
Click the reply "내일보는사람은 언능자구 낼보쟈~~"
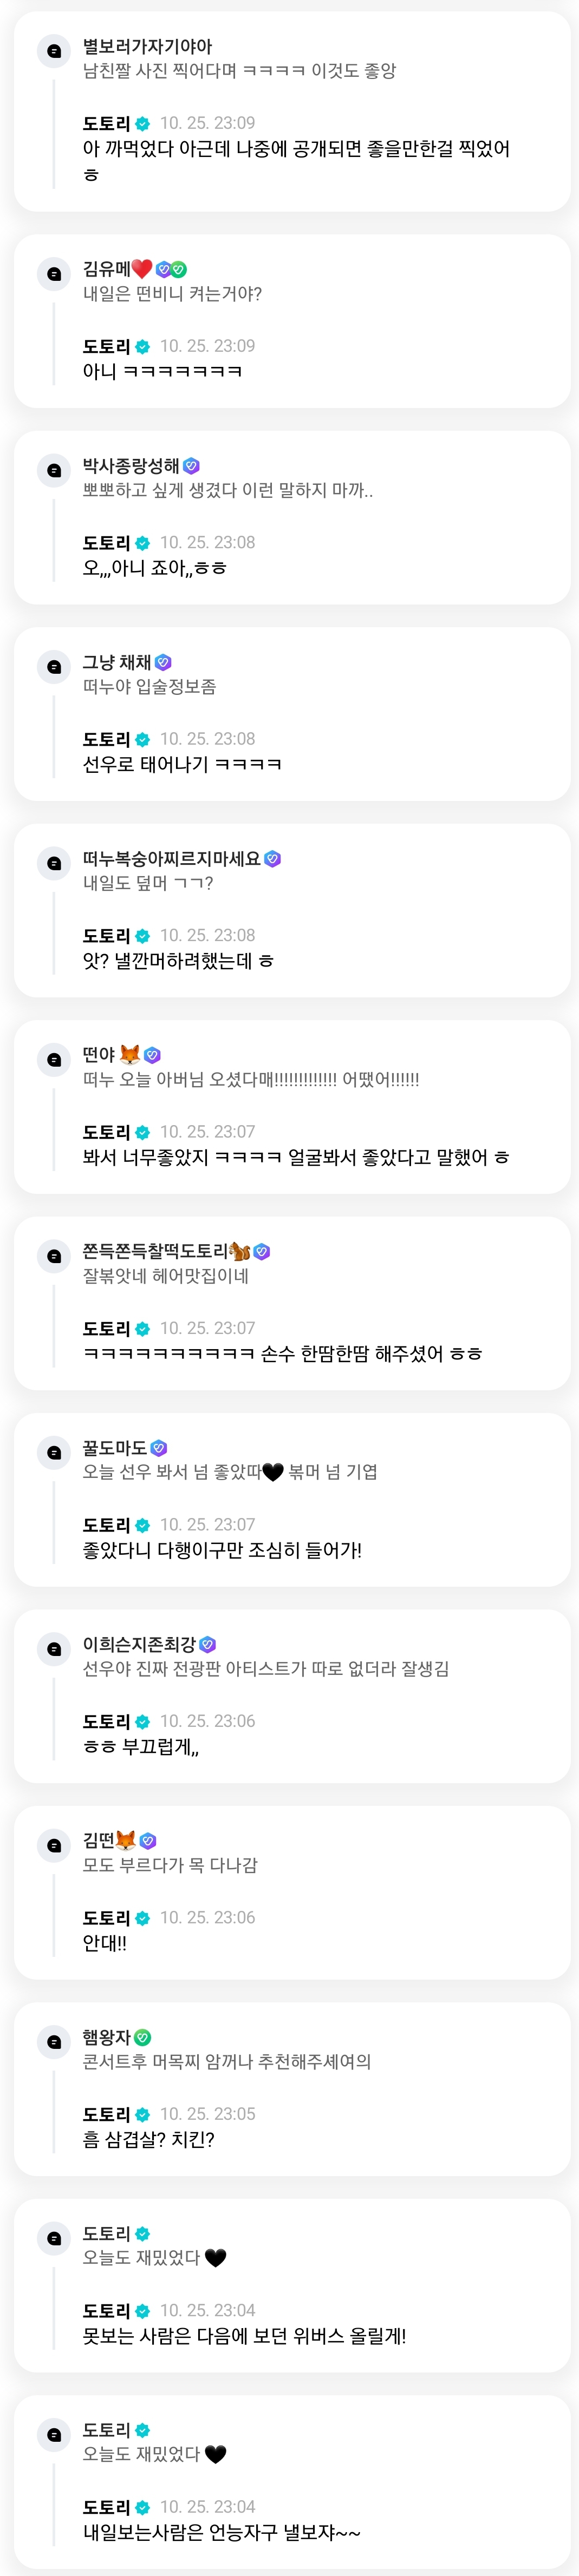(x=221, y=2533)
